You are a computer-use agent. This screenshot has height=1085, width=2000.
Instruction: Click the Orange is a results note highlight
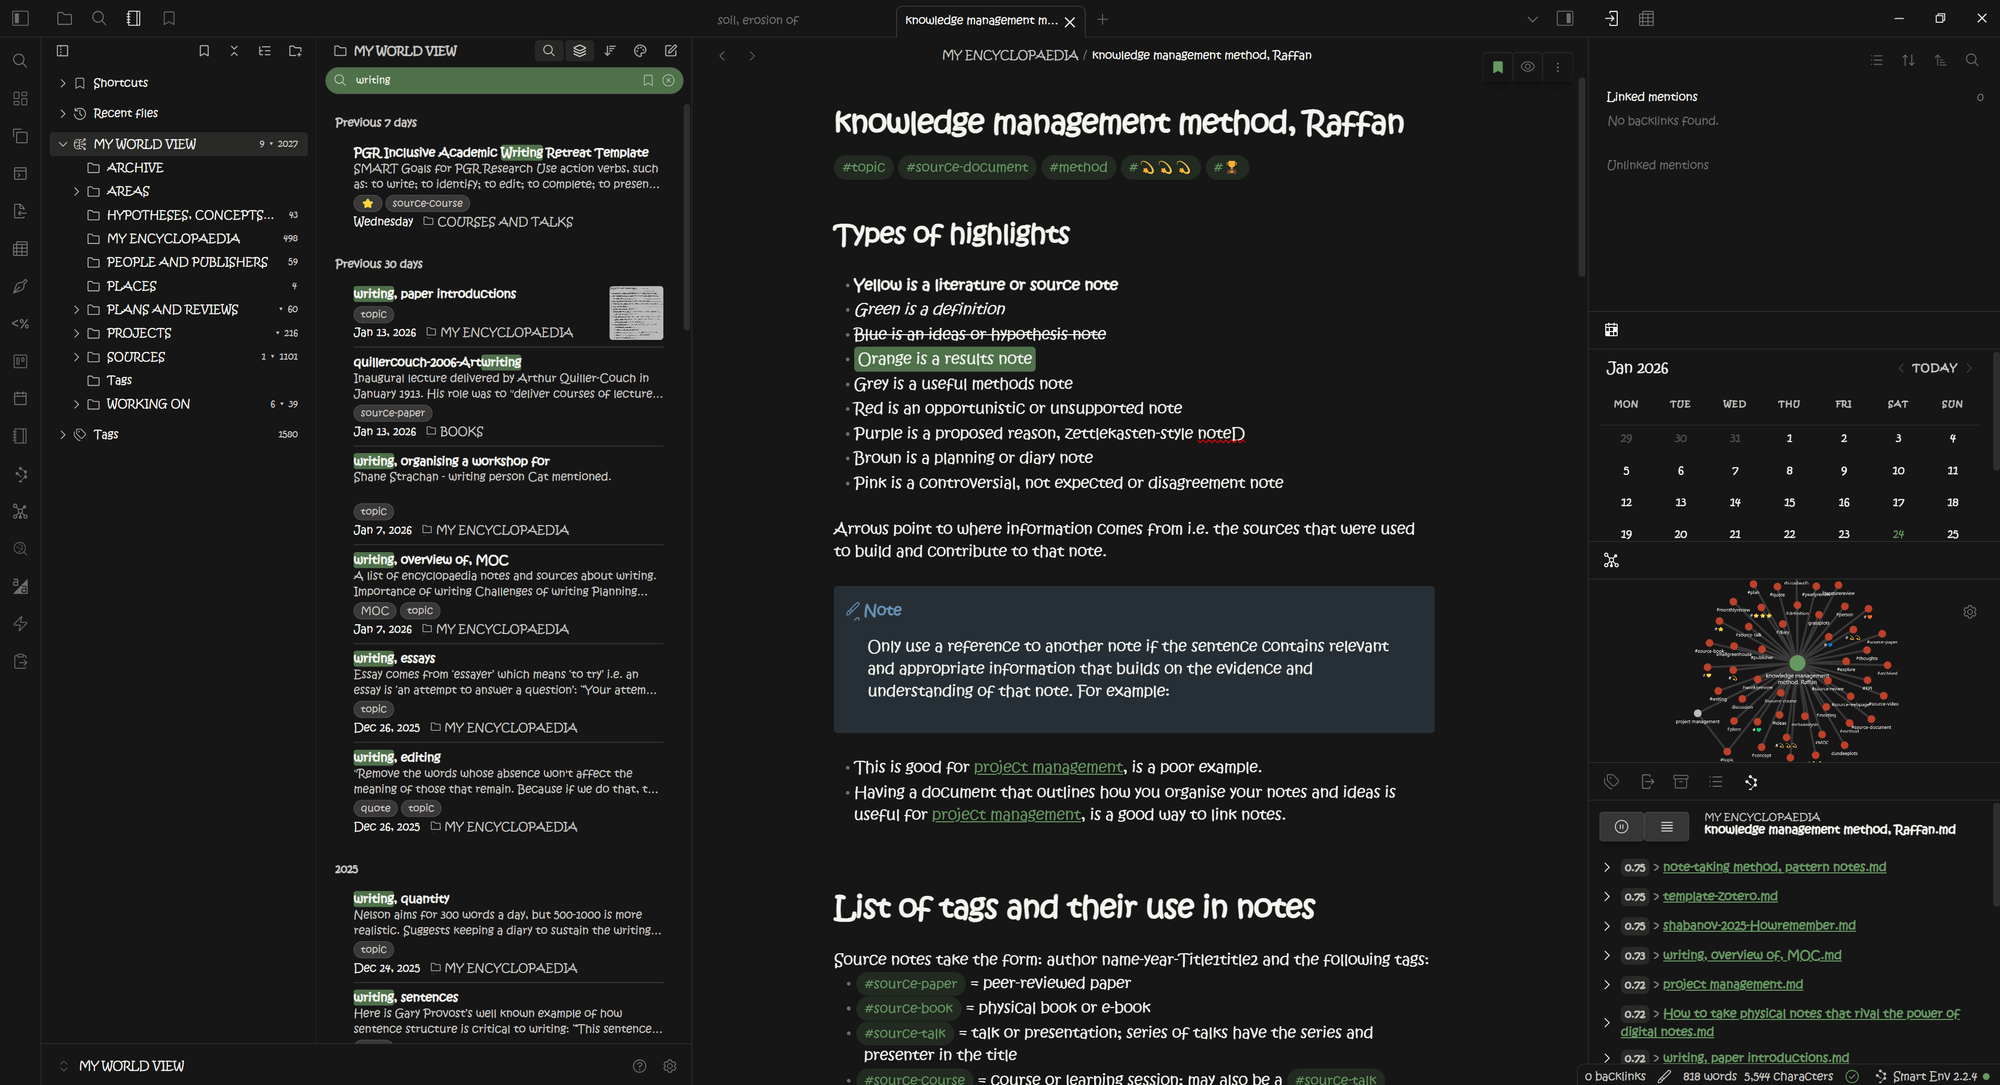944,359
